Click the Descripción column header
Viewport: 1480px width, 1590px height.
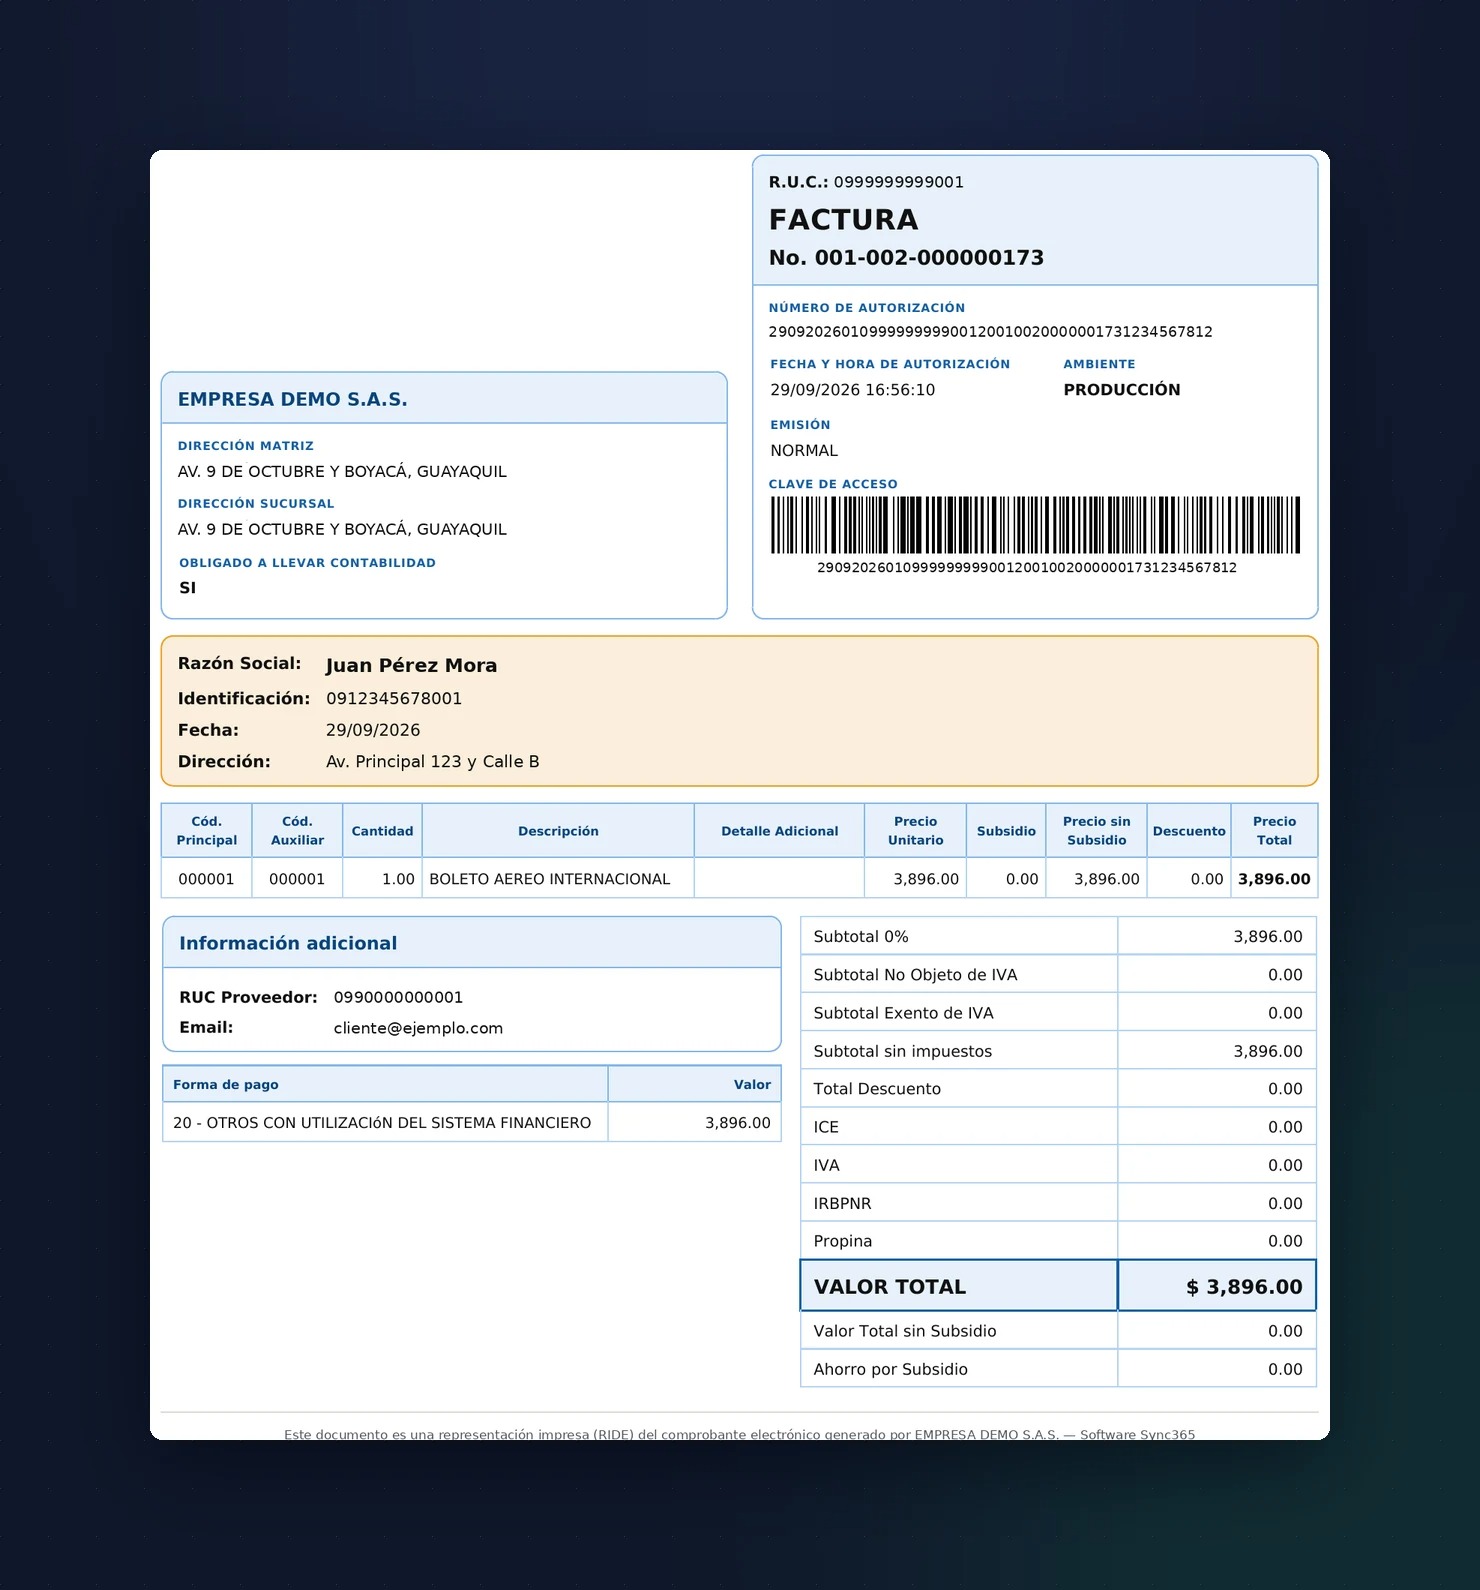558,831
